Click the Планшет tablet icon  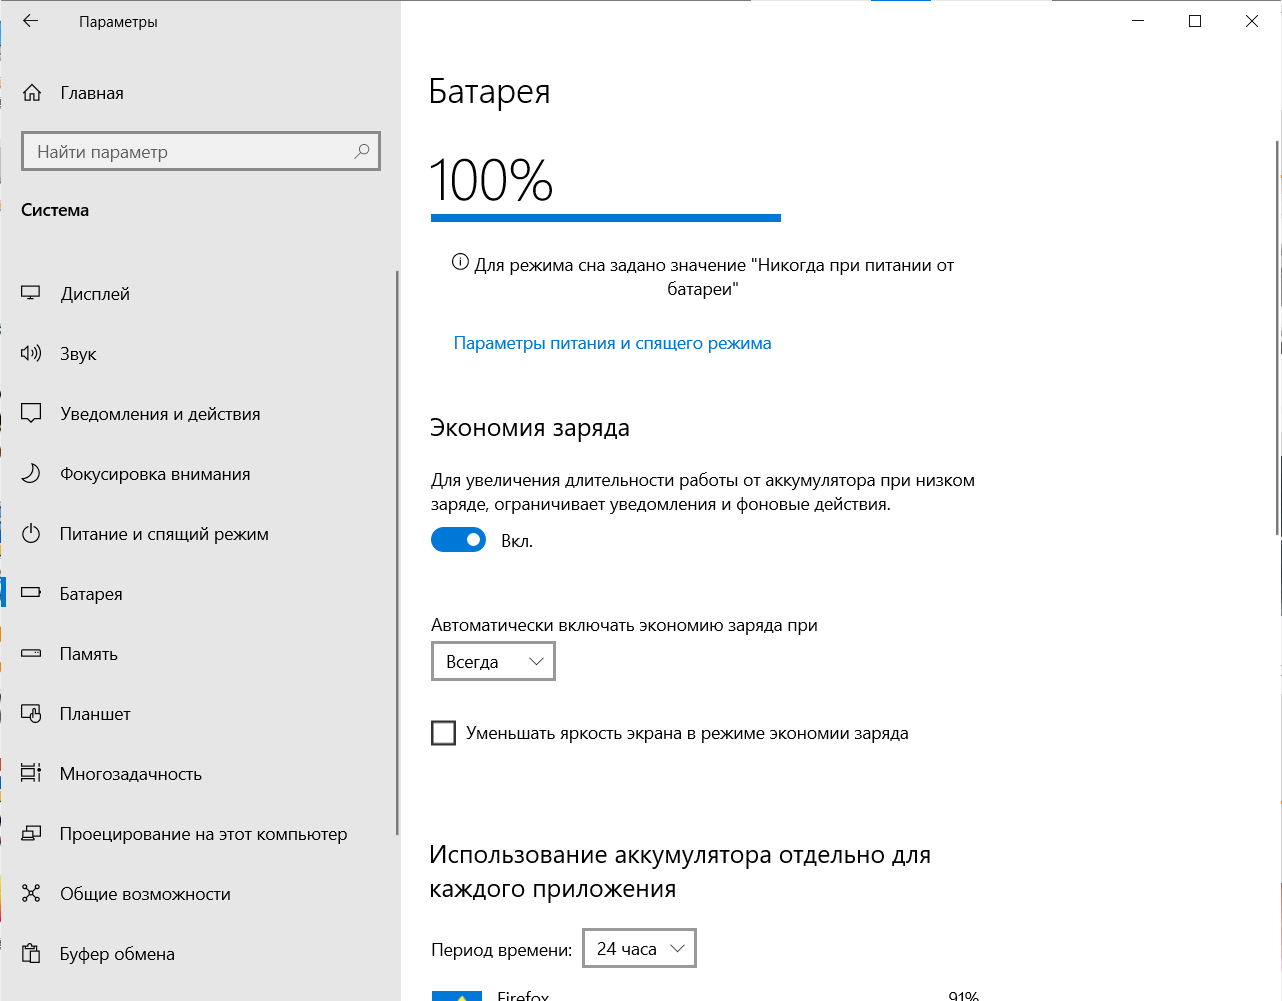click(31, 713)
